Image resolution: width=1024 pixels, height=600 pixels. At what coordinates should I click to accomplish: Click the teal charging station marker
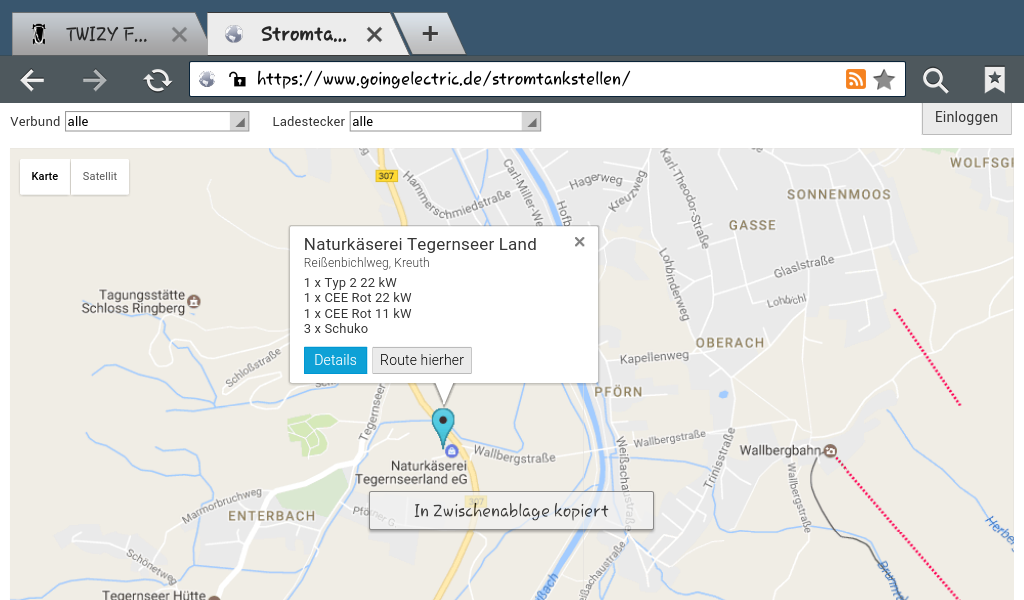(442, 426)
